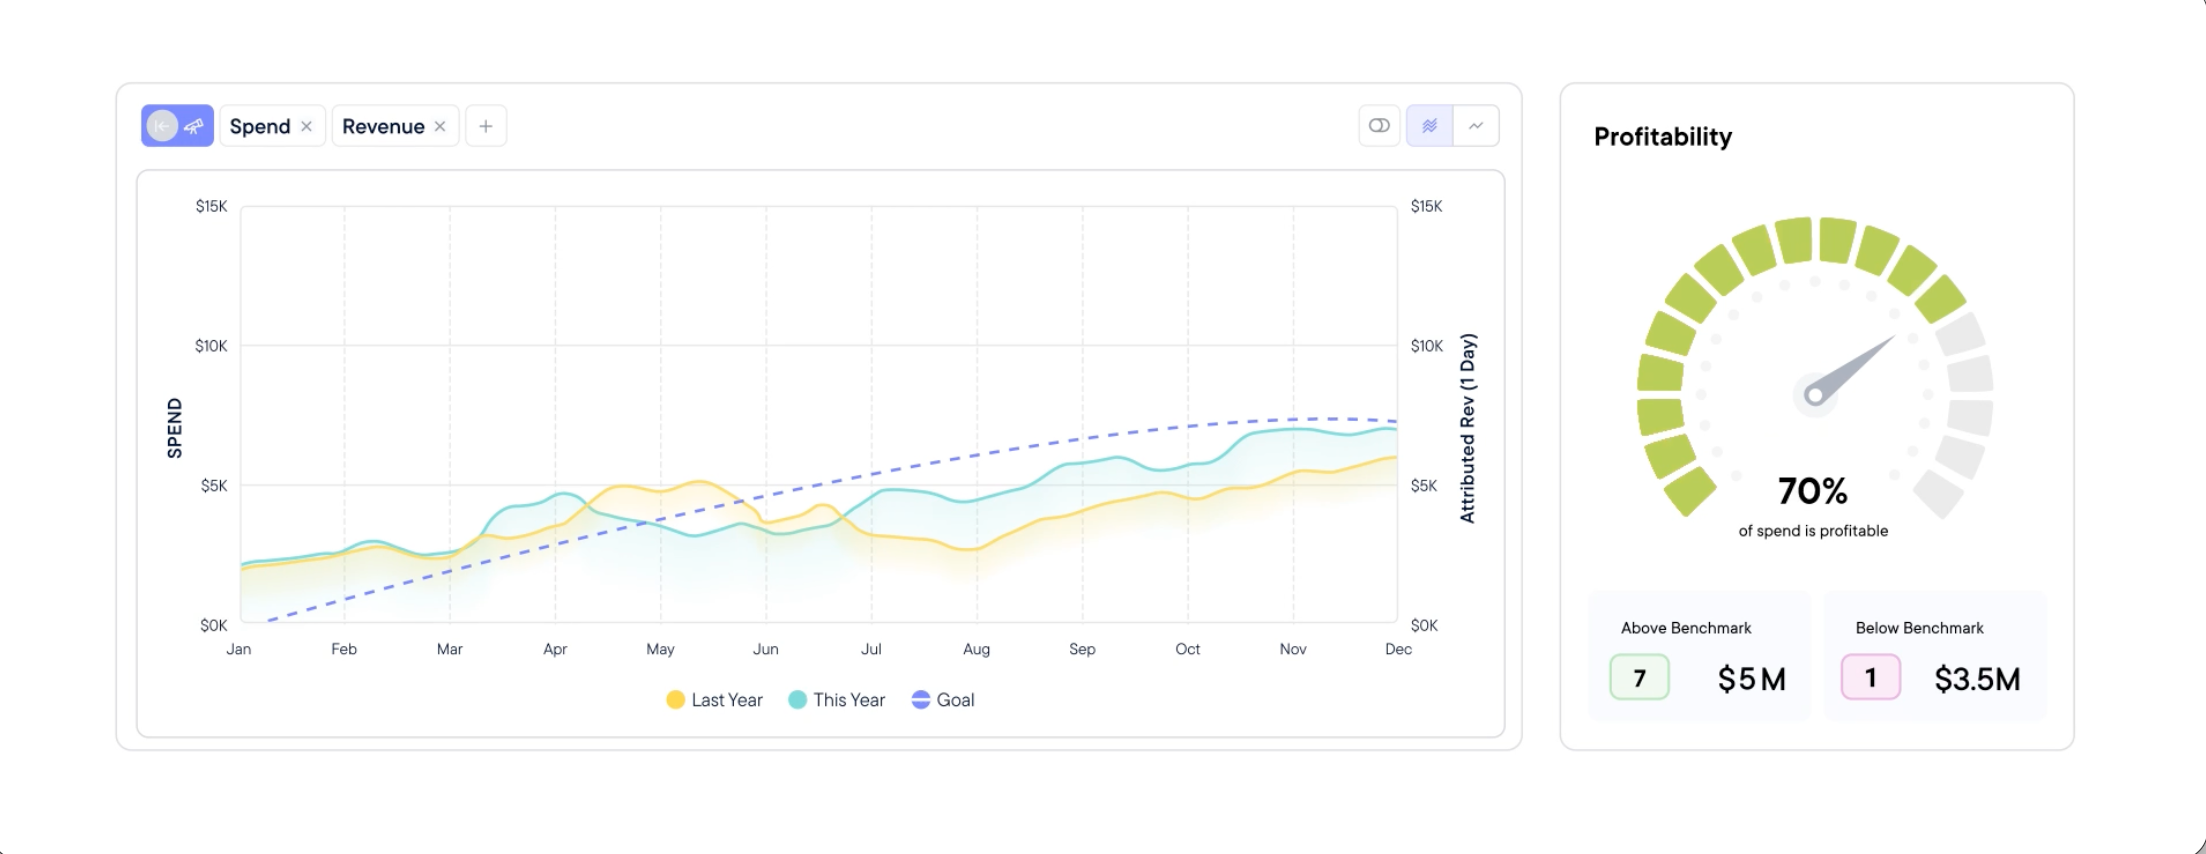Add a new metric with plus button

pyautogui.click(x=486, y=126)
